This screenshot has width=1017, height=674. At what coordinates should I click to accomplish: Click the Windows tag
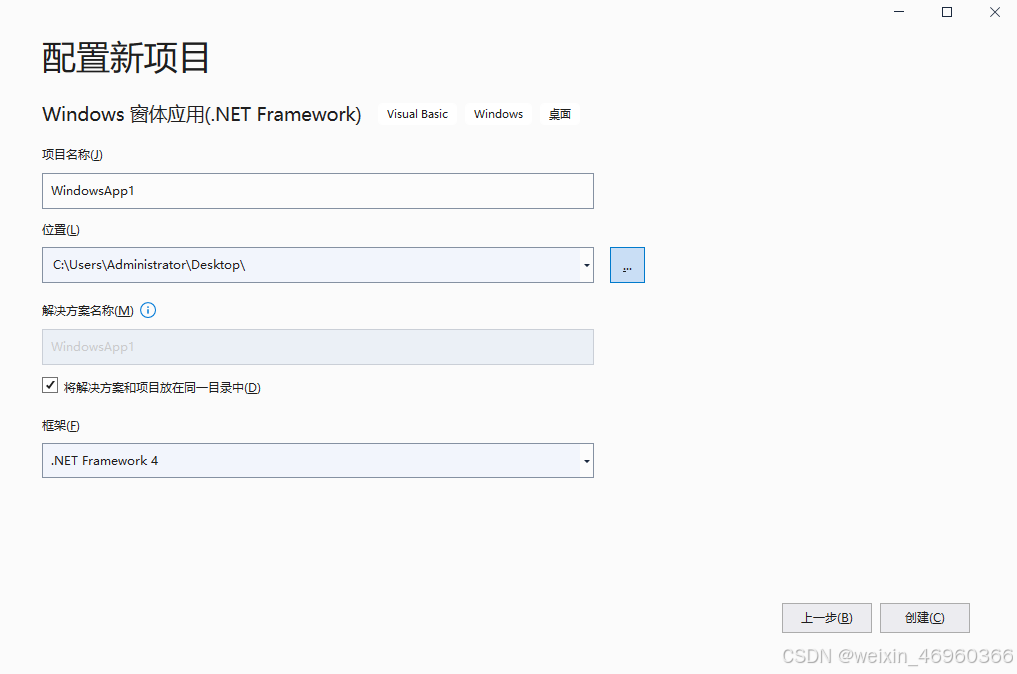click(x=498, y=114)
